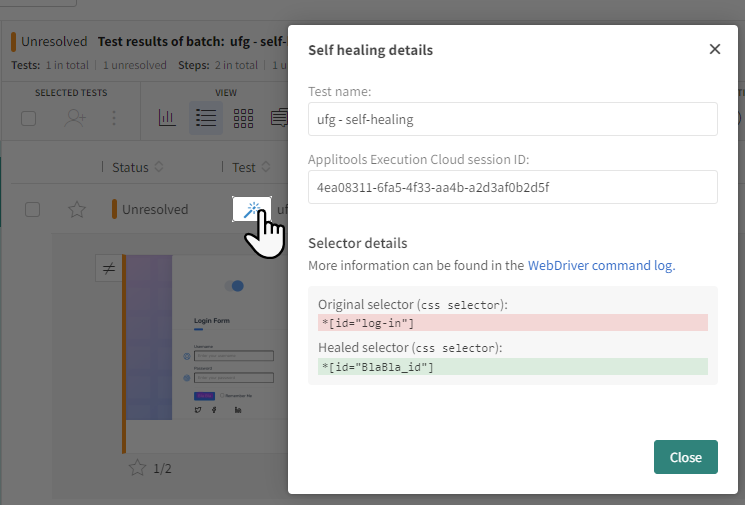Open the three-dot more options menu
This screenshot has width=745, height=505.
[x=114, y=118]
